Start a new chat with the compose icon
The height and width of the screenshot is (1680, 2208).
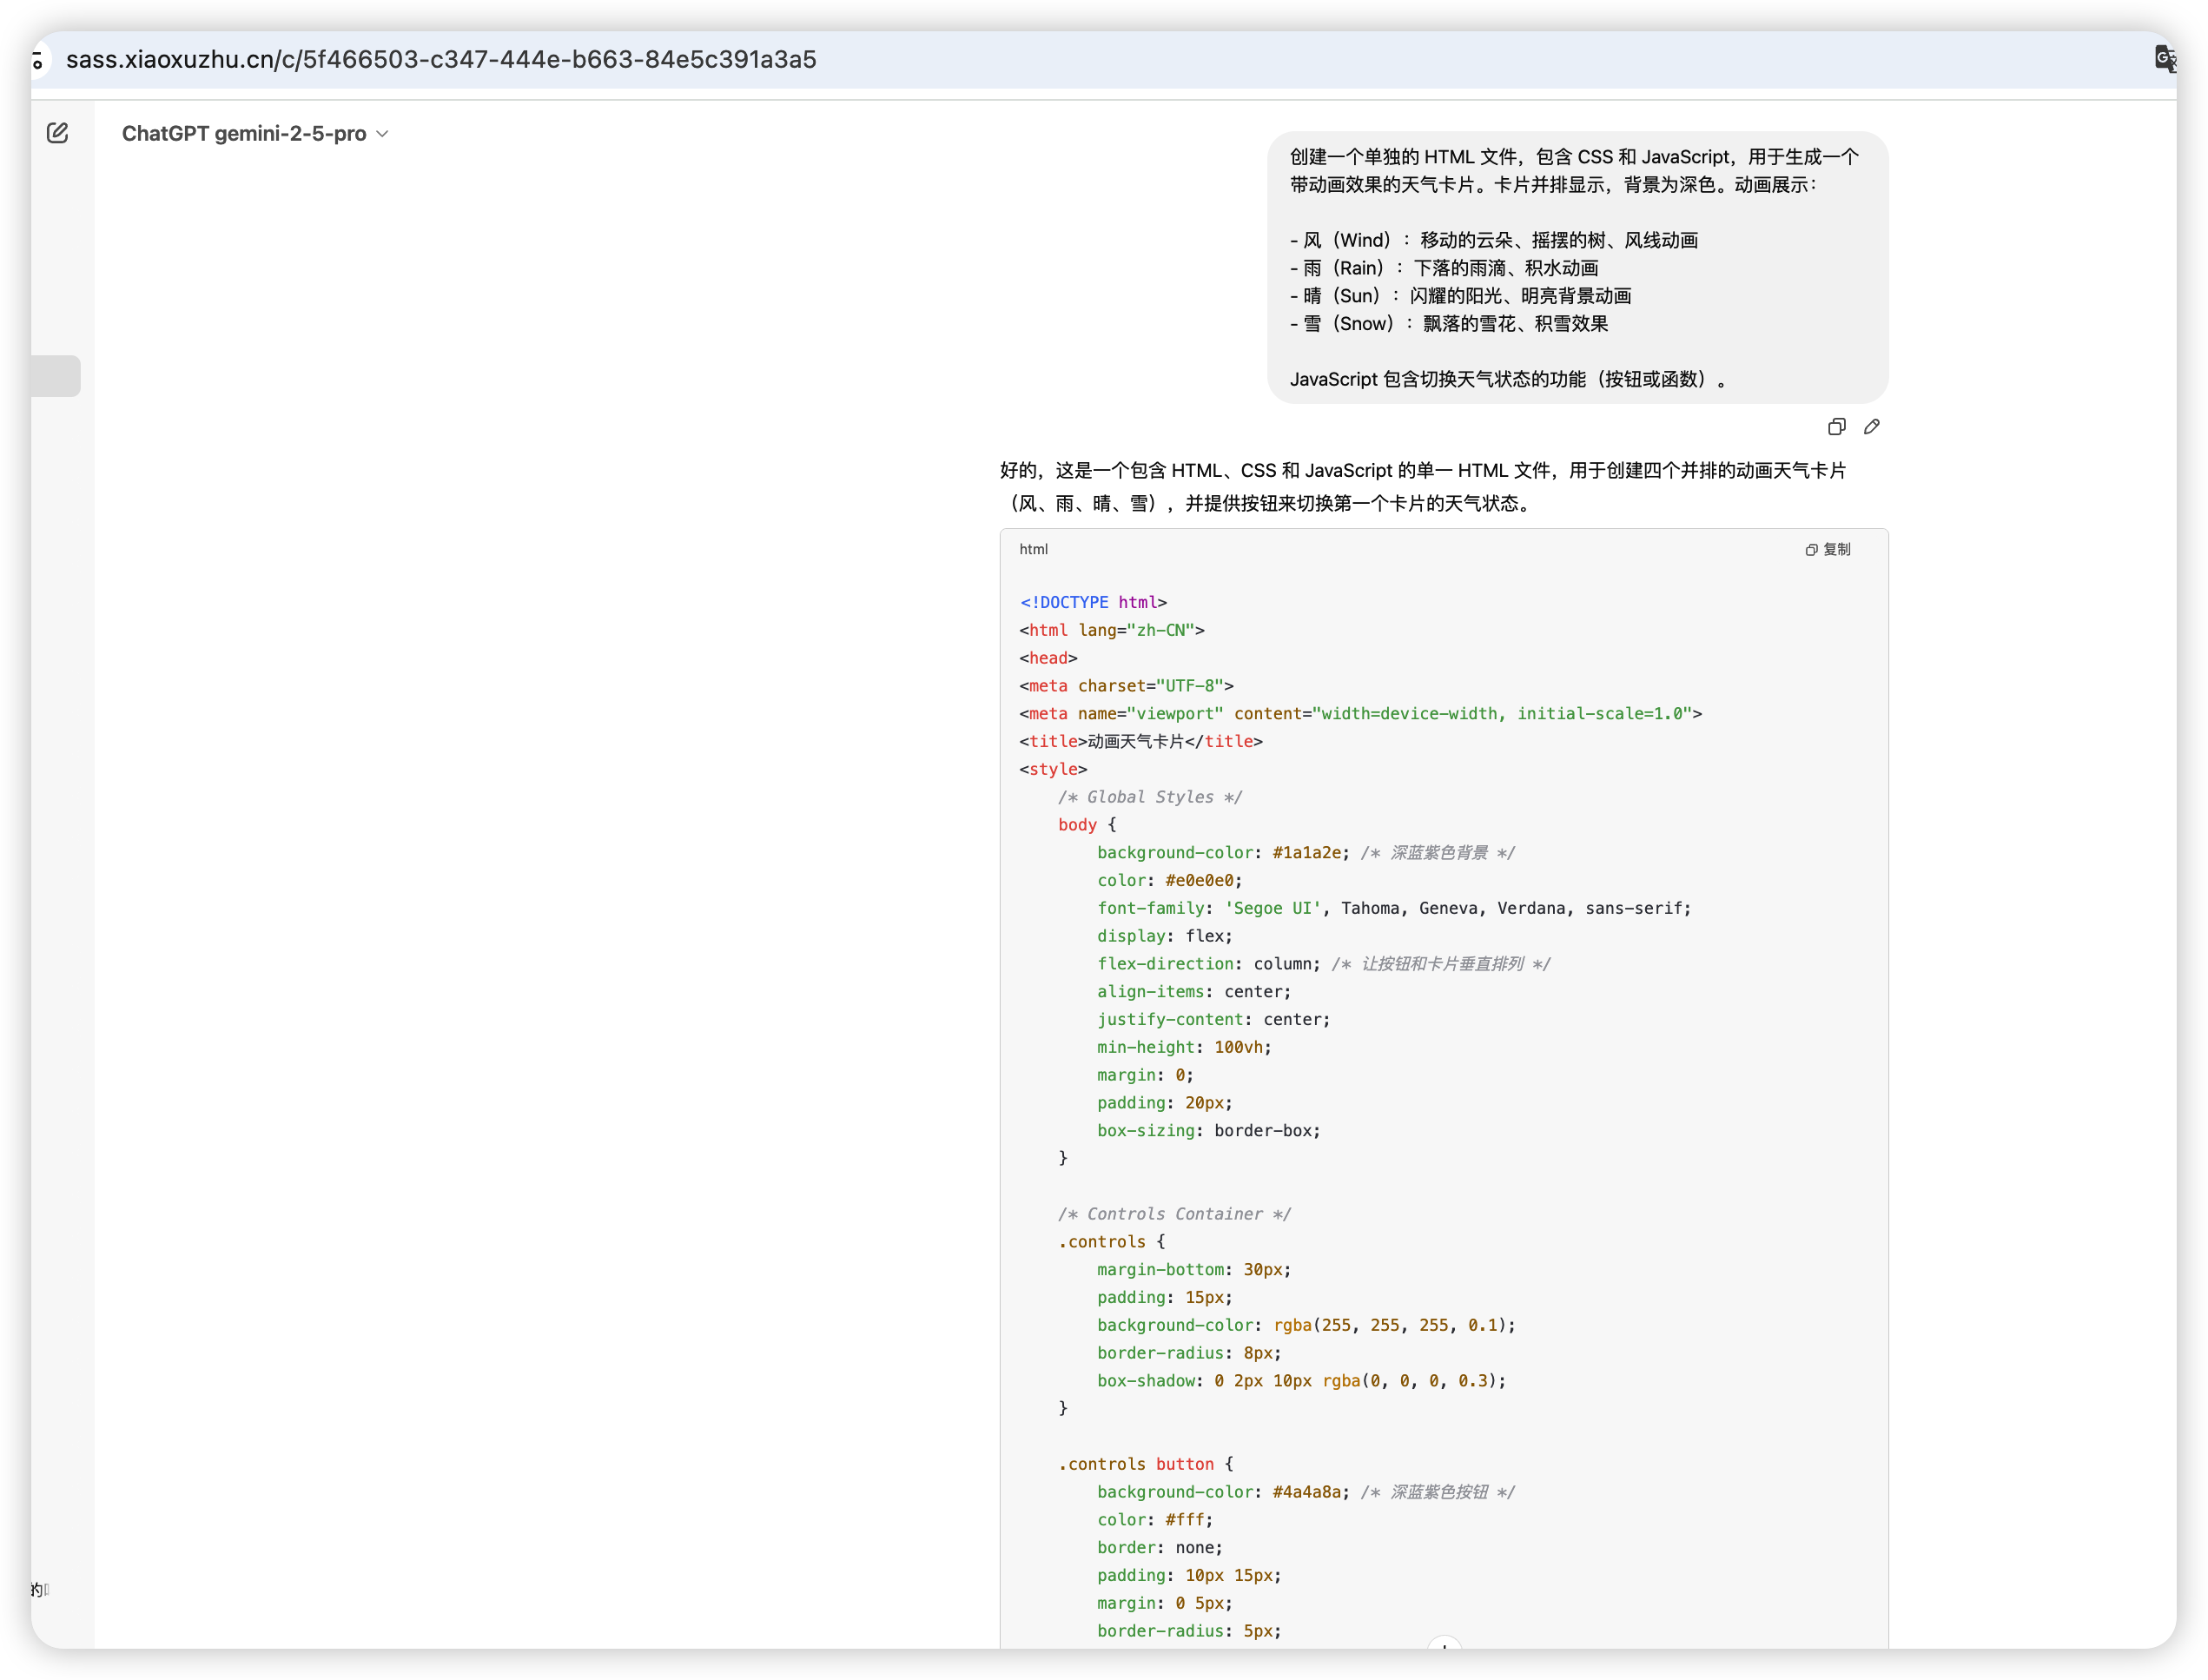(x=58, y=132)
